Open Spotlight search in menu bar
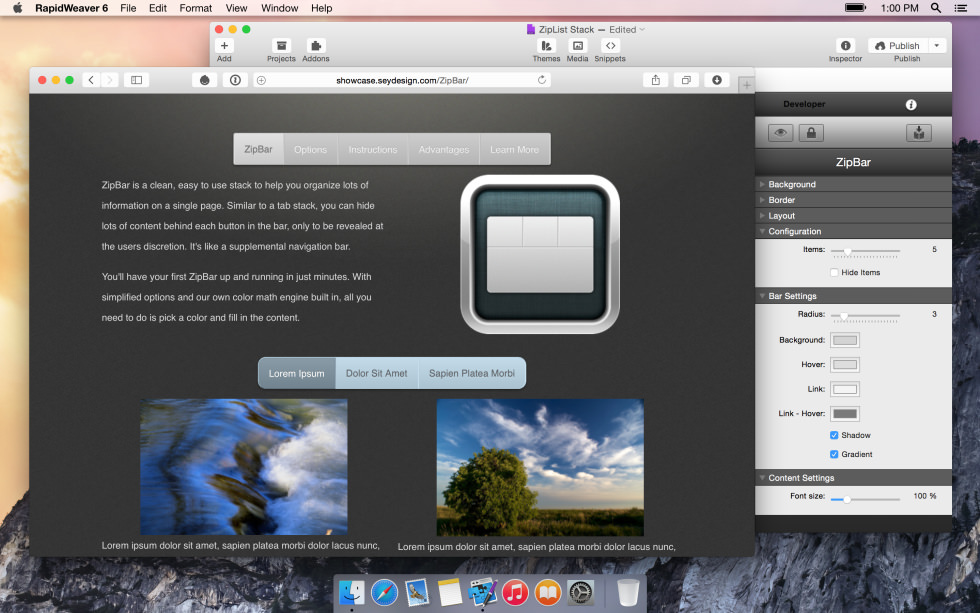Screen dimensions: 980x613 [936, 8]
